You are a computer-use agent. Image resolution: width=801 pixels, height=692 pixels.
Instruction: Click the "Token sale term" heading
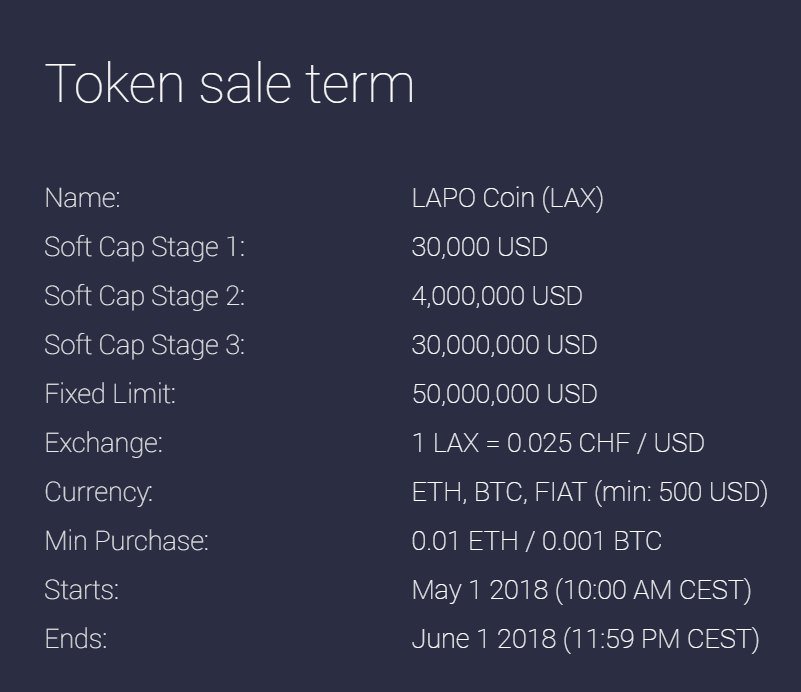coord(229,84)
